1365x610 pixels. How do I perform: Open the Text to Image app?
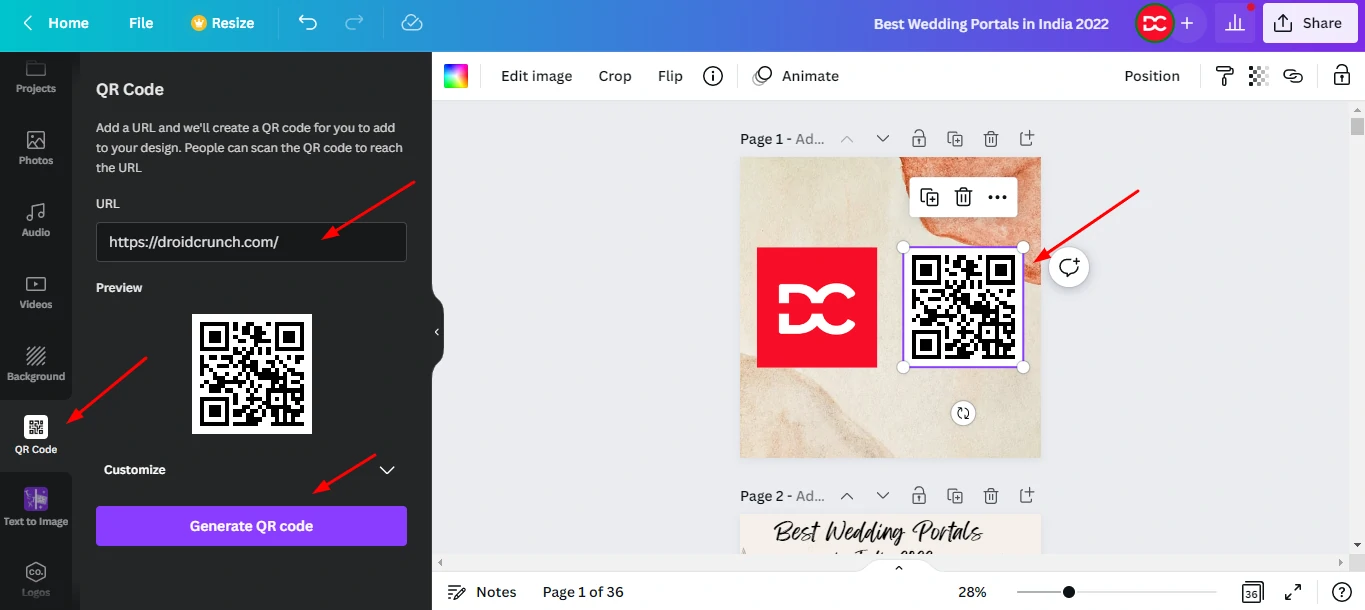(36, 507)
